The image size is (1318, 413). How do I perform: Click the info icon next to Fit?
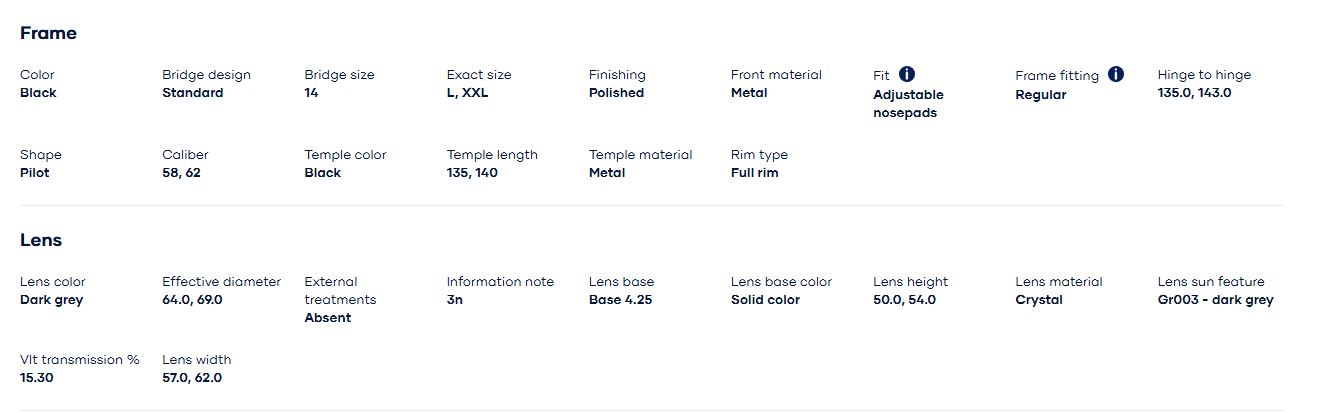click(907, 74)
